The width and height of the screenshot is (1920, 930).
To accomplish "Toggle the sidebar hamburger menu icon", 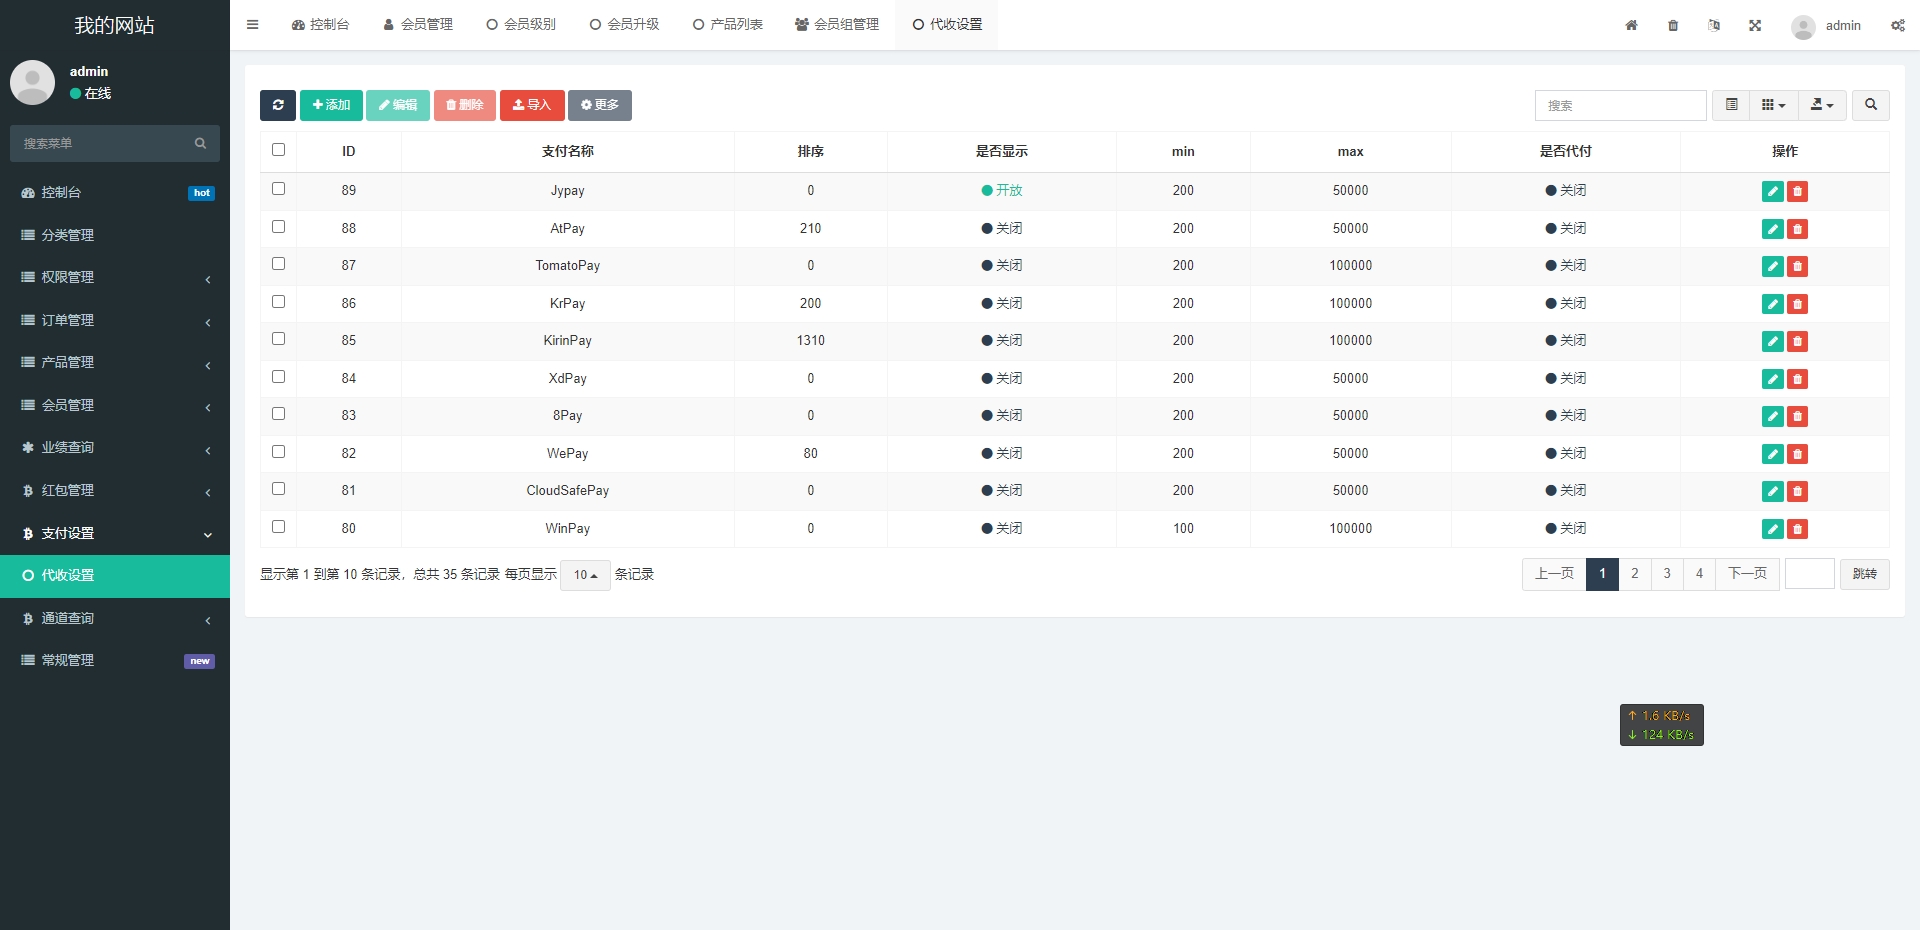I will coord(253,25).
